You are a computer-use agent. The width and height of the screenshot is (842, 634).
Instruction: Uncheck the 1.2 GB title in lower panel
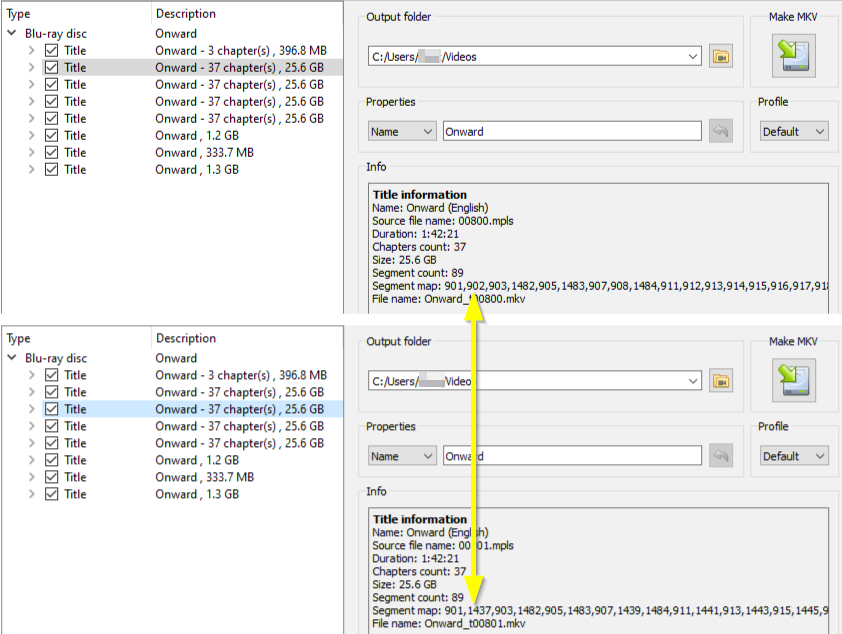click(x=52, y=460)
